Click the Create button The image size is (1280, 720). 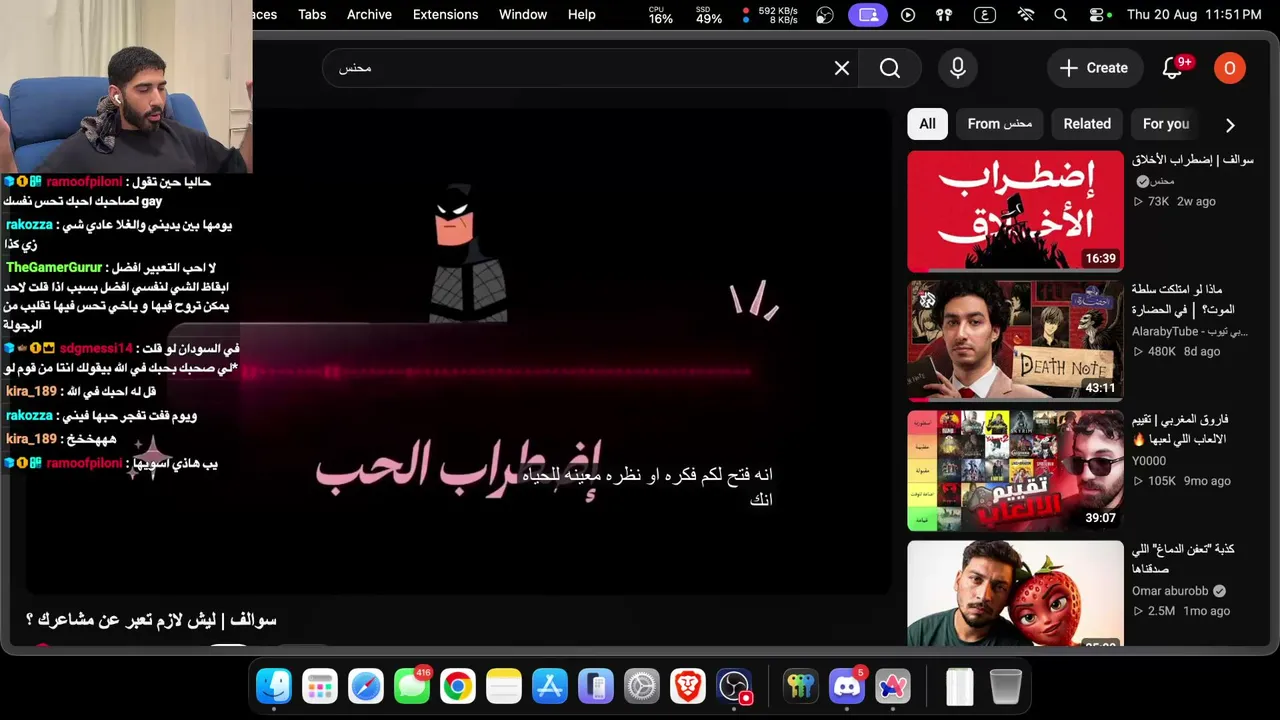pos(1093,68)
